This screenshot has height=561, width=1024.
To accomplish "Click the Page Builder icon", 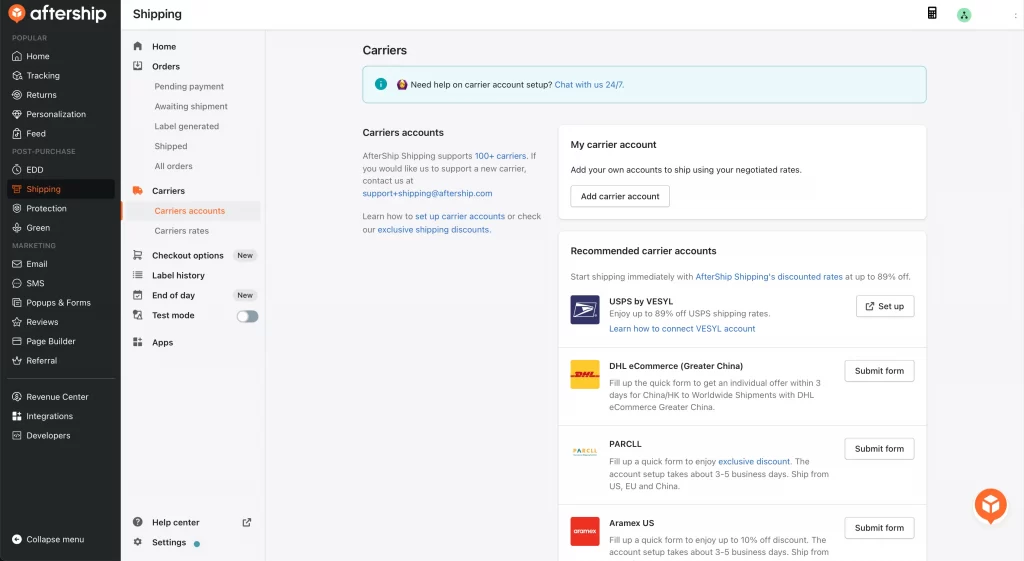I will [x=17, y=341].
